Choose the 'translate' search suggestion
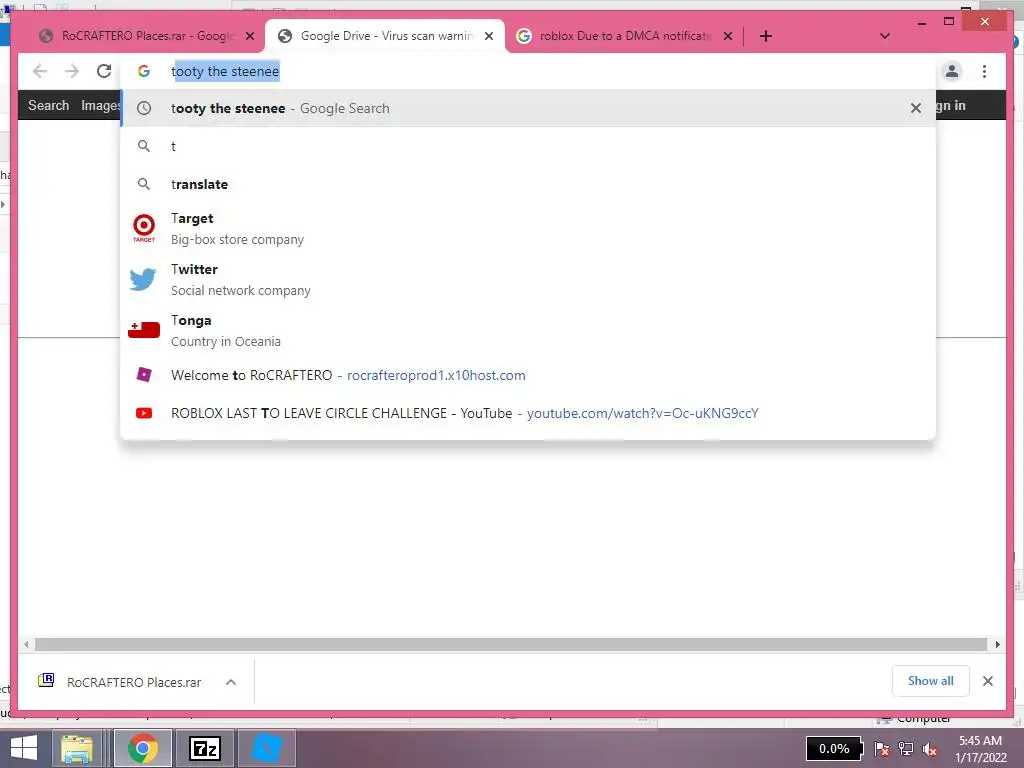 point(528,184)
